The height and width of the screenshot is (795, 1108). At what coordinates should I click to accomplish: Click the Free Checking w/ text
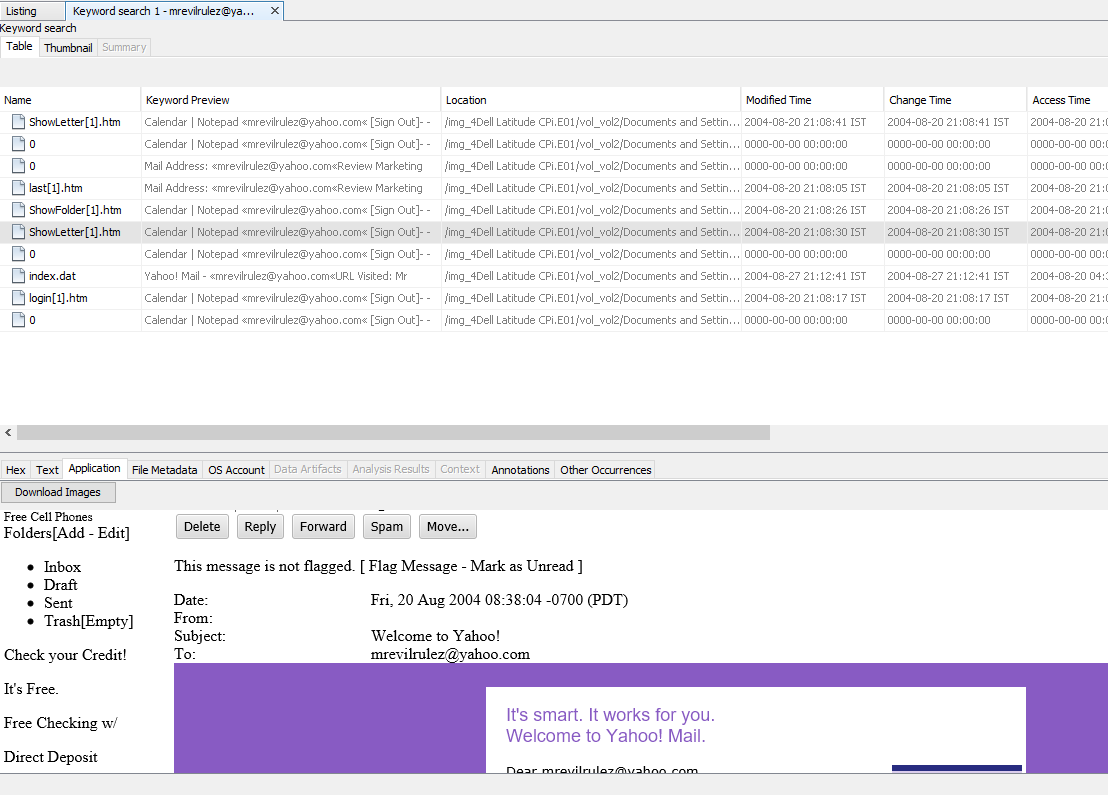click(x=60, y=723)
